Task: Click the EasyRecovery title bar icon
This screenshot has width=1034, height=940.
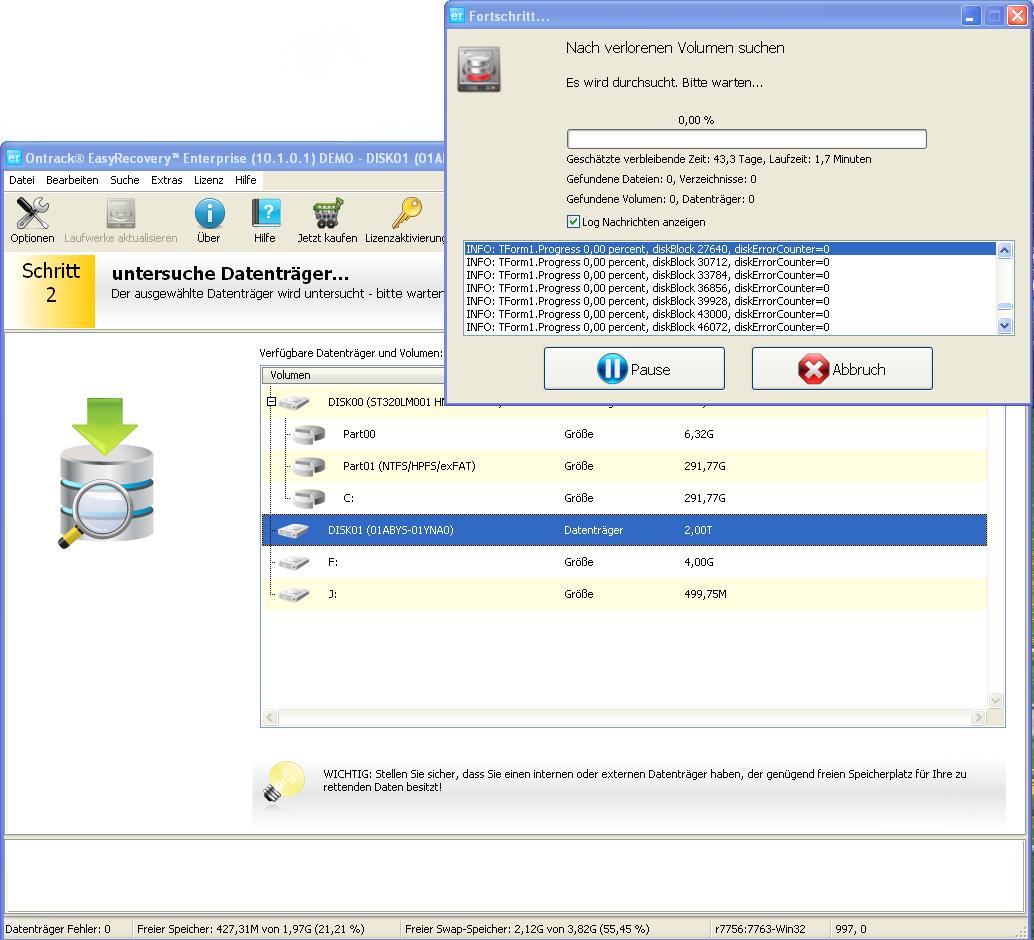Action: pyautogui.click(x=14, y=158)
